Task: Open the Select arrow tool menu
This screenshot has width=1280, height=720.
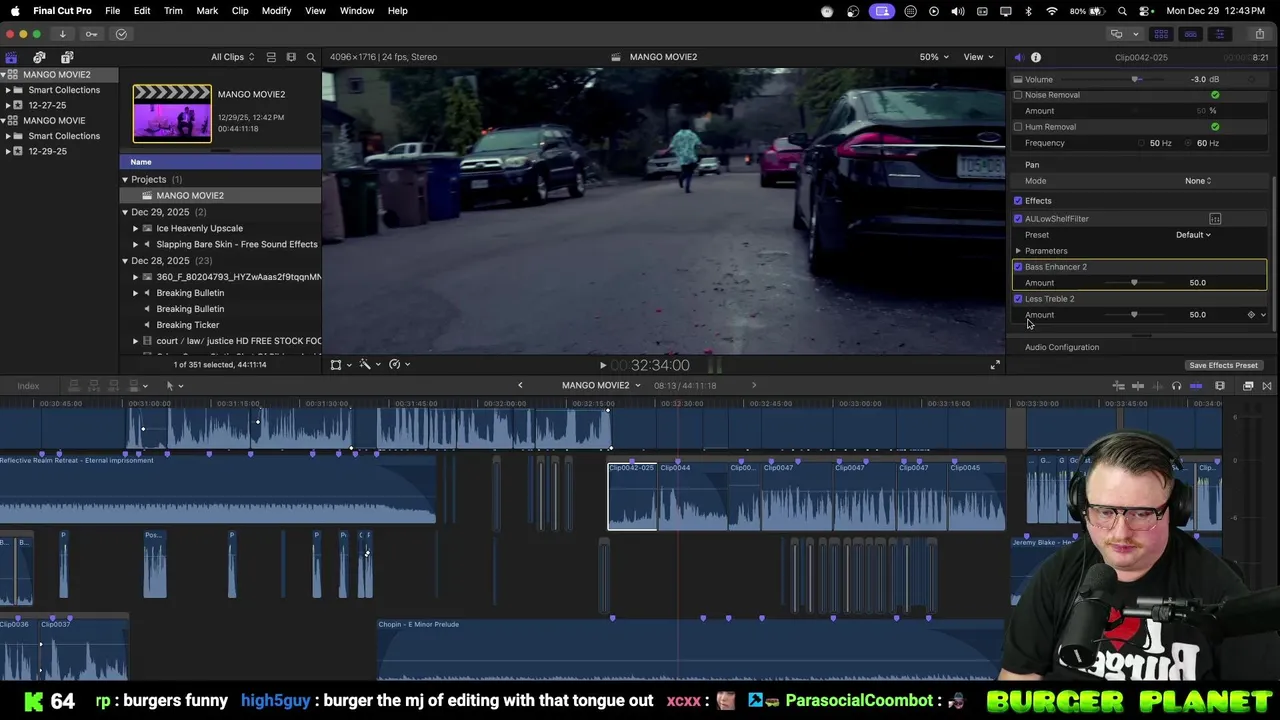Action: coord(173,386)
